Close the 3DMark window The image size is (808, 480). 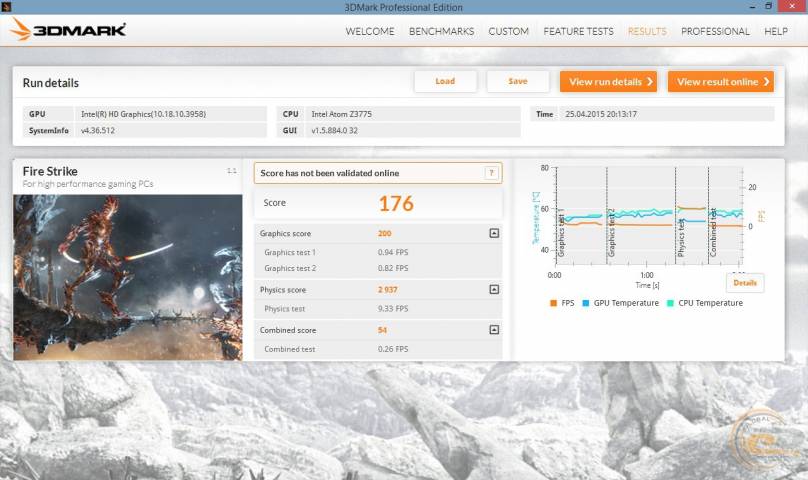tap(793, 7)
